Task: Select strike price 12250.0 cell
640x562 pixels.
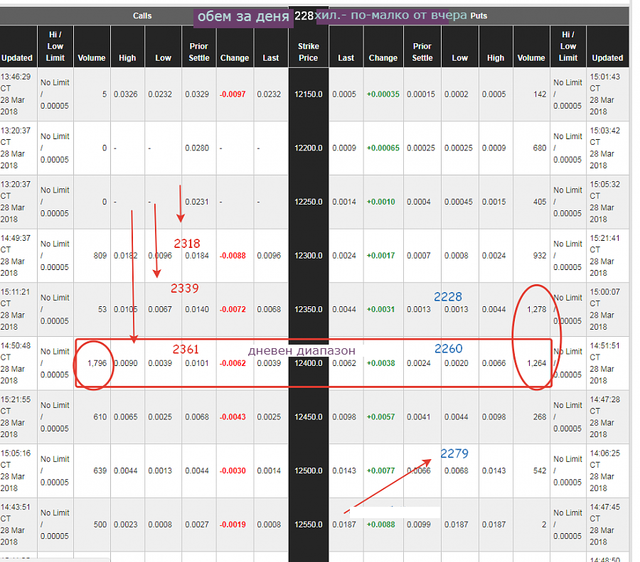Action: pos(308,202)
